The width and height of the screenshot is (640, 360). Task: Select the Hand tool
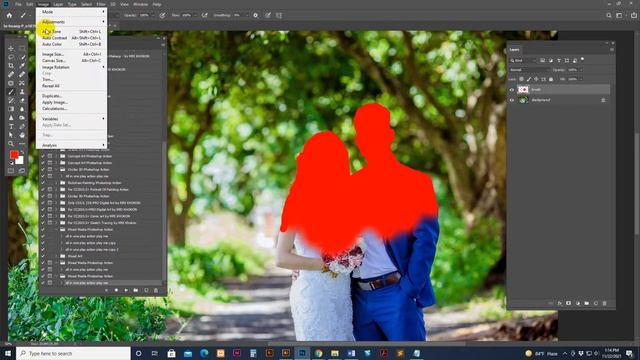[22, 135]
